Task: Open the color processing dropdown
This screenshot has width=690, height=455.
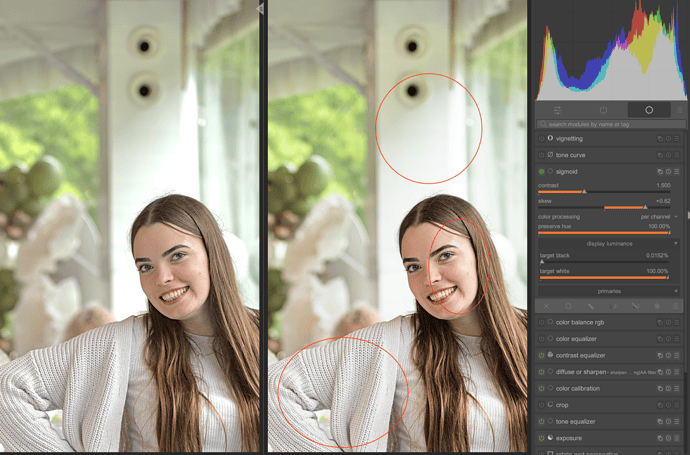Action: pos(658,216)
